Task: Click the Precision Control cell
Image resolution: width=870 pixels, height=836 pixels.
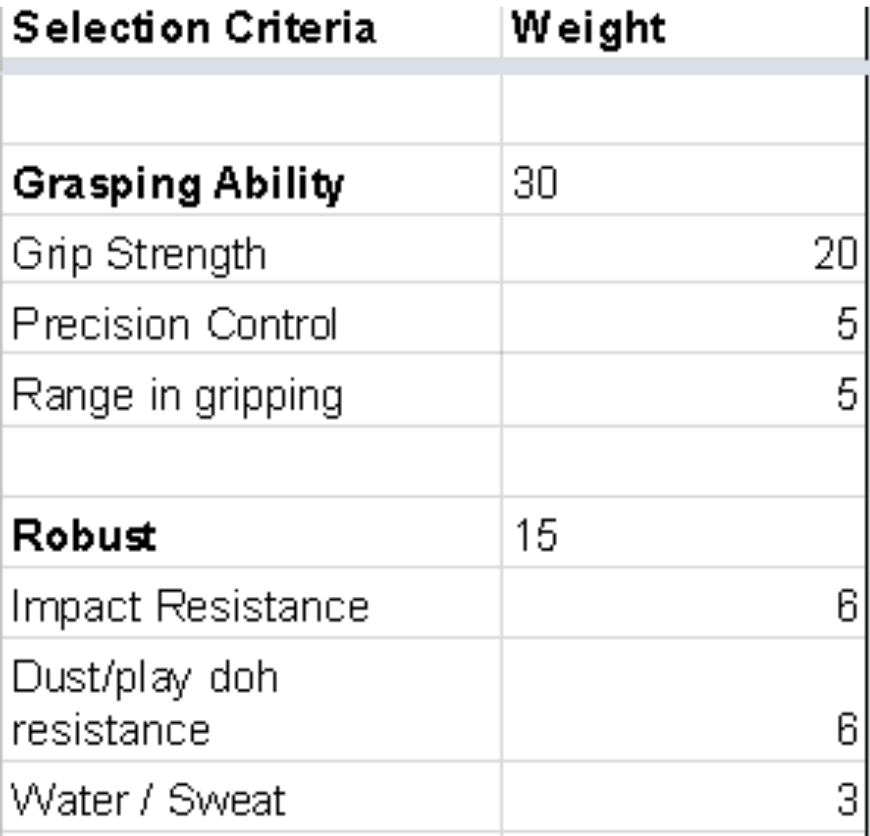Action: click(251, 318)
